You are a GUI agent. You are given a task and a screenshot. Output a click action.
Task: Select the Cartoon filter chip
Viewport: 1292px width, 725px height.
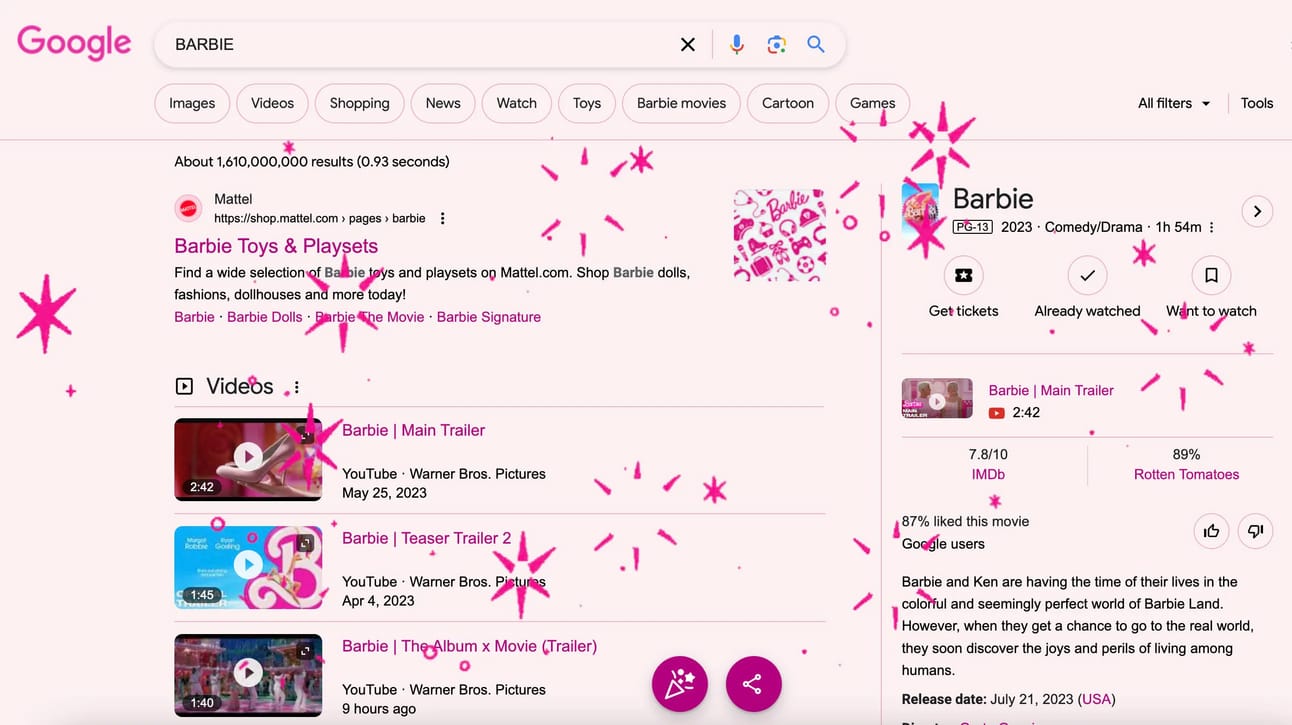788,103
